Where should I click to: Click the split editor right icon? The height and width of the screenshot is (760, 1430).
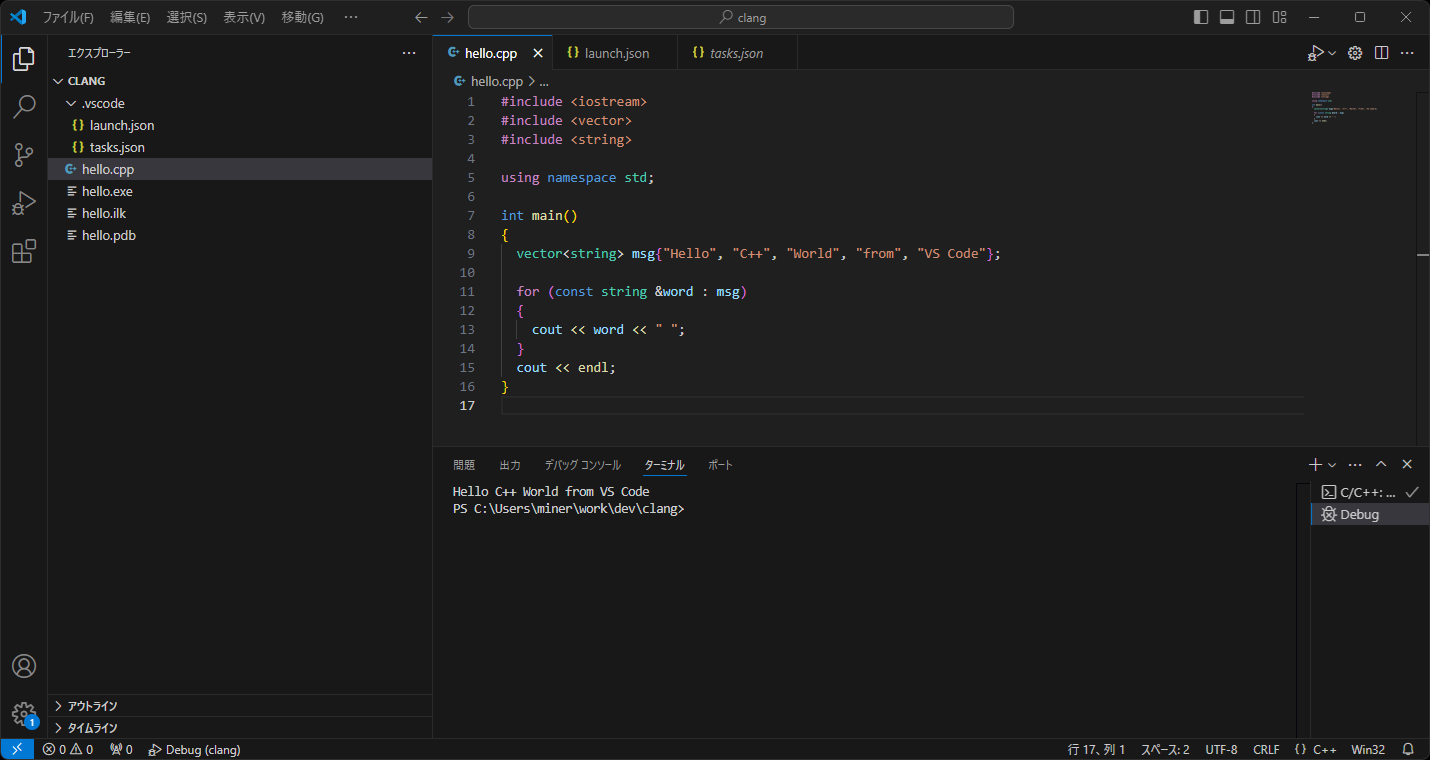tap(1381, 53)
